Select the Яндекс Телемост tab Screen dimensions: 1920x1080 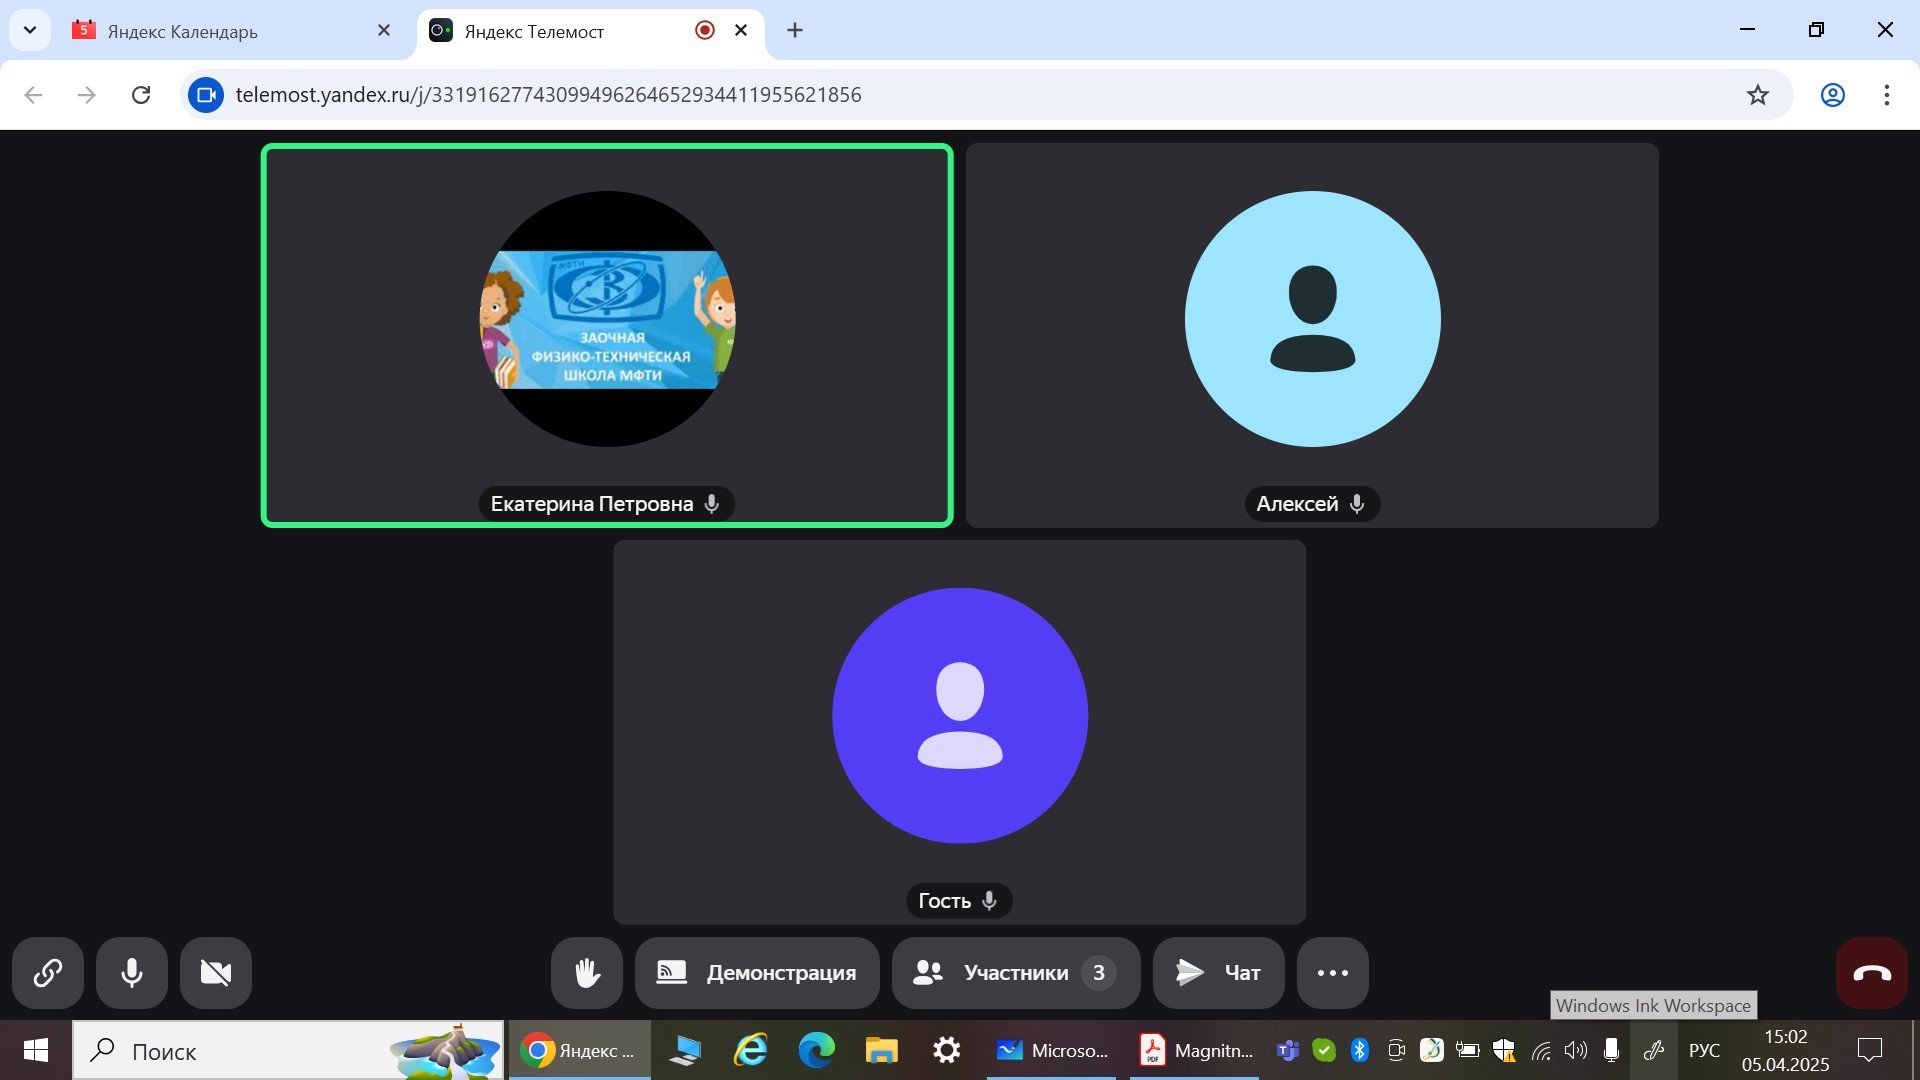tap(534, 31)
